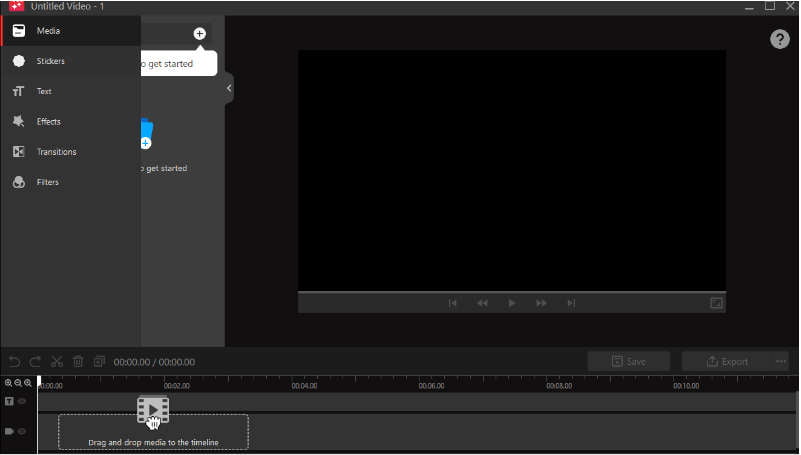Click the trash delete icon
Screen dimensions: 801x455
[78, 362]
